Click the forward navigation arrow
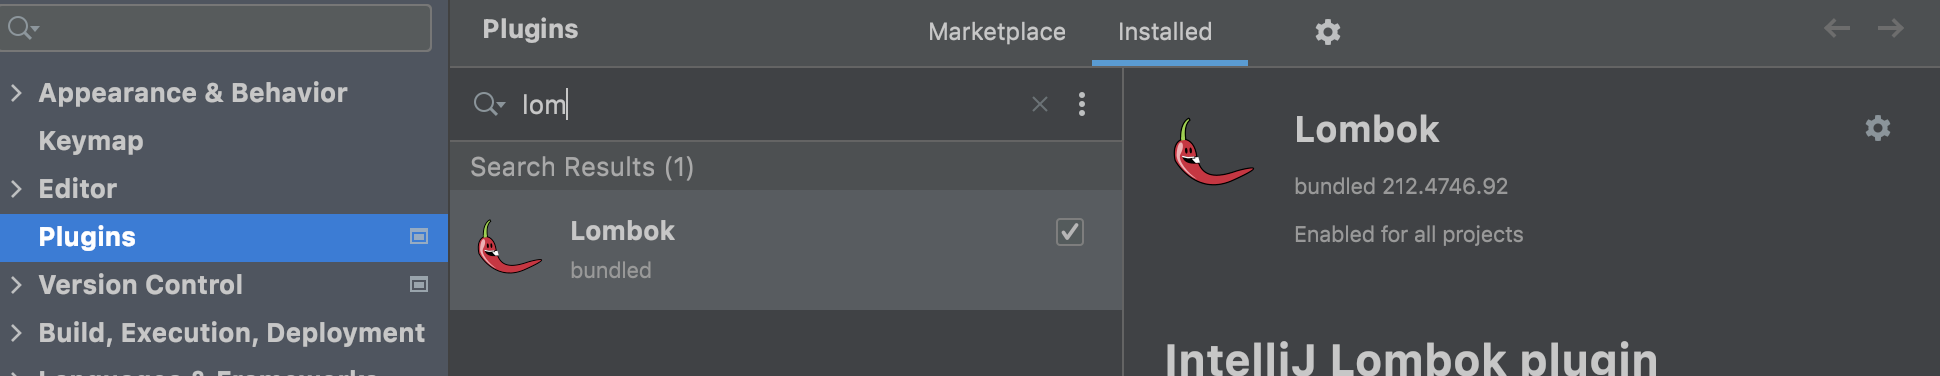The width and height of the screenshot is (1940, 376). (x=1890, y=28)
